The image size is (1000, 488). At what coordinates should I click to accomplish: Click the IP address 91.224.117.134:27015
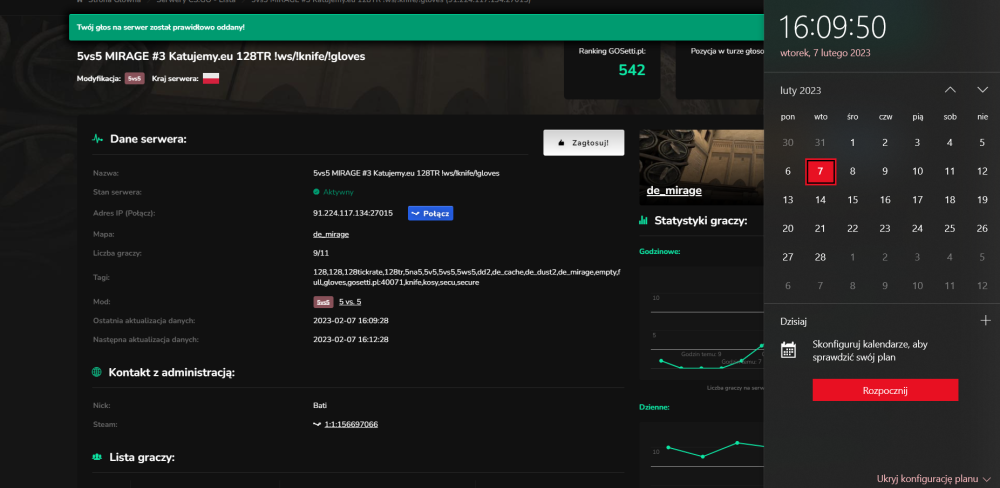353,213
